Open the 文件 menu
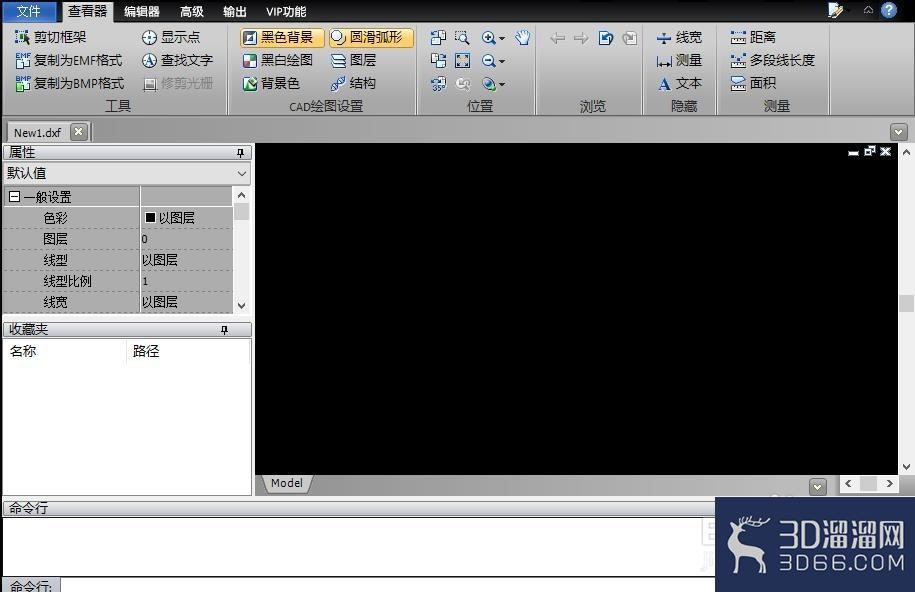Screen dimensions: 915x592 pos(29,11)
